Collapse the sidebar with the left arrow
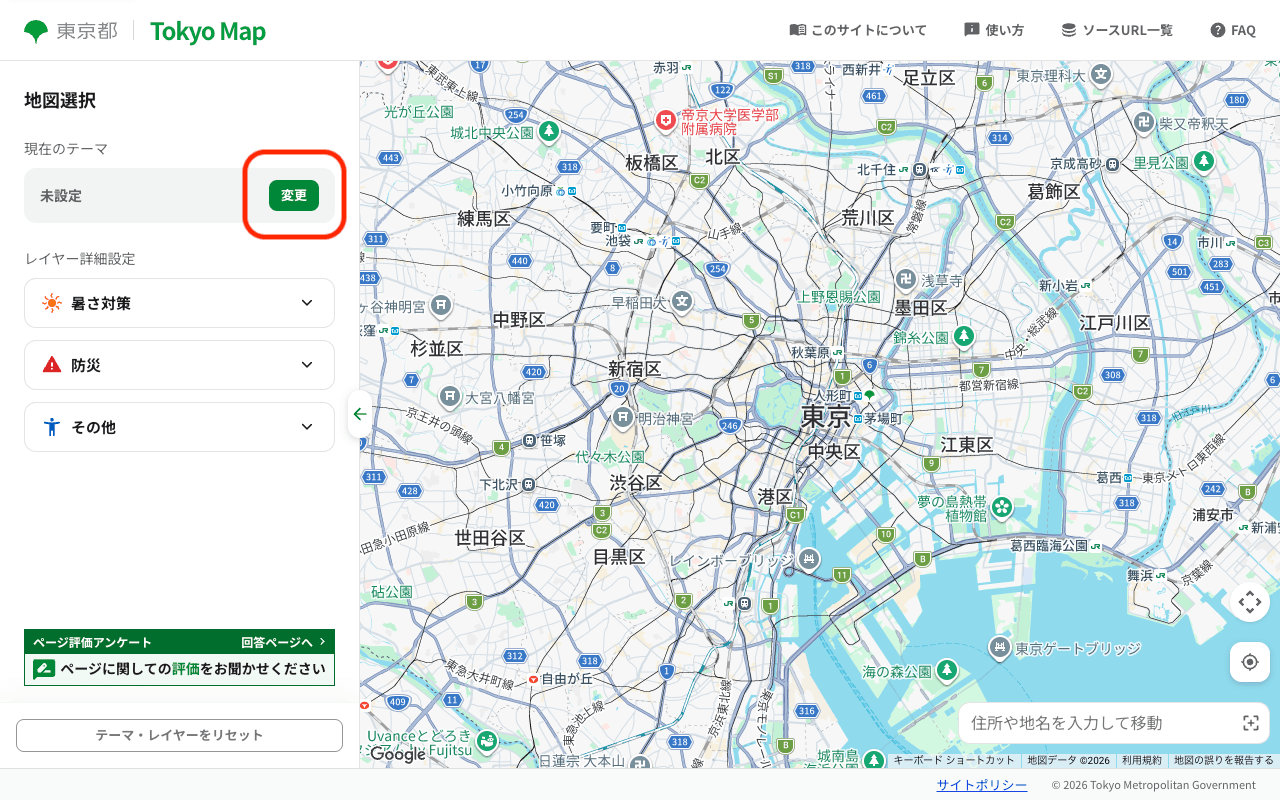This screenshot has width=1280, height=800. tap(359, 414)
